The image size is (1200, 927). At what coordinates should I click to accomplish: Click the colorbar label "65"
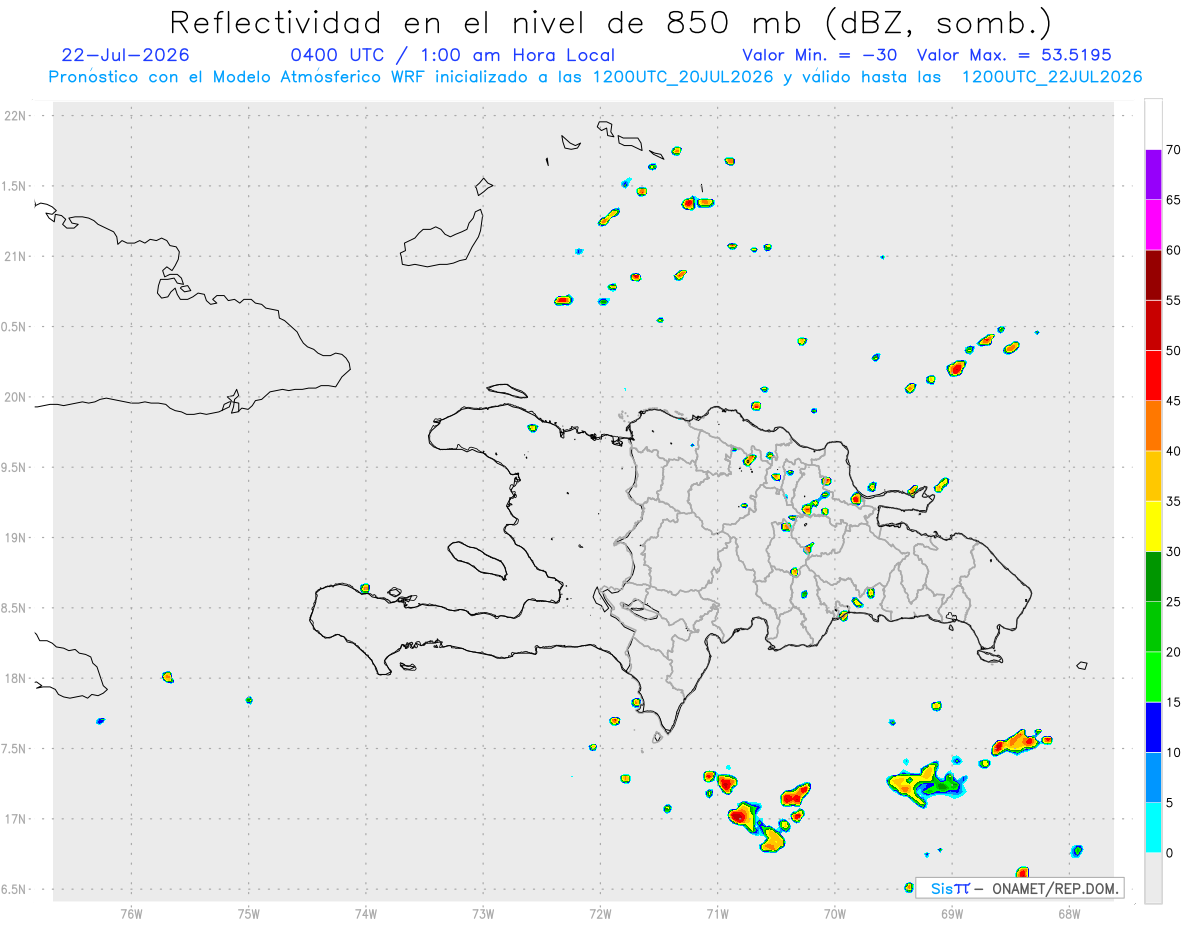coord(1174,200)
